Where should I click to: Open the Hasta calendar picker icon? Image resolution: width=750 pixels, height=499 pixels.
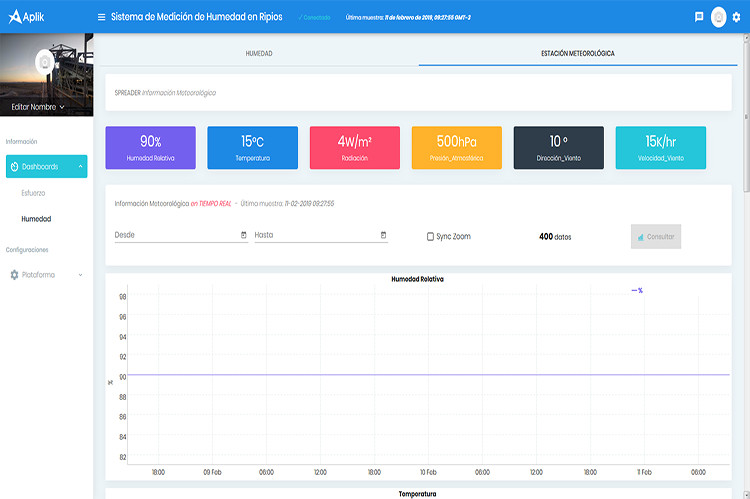pos(383,235)
